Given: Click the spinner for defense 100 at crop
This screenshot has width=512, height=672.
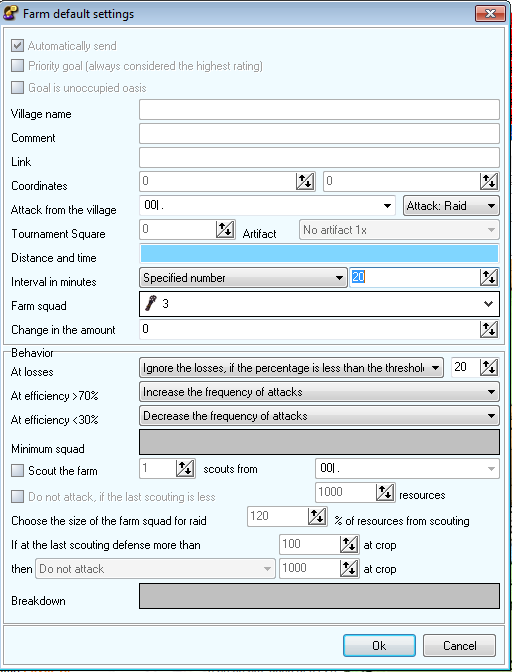Looking at the screenshot, I should (x=349, y=545).
